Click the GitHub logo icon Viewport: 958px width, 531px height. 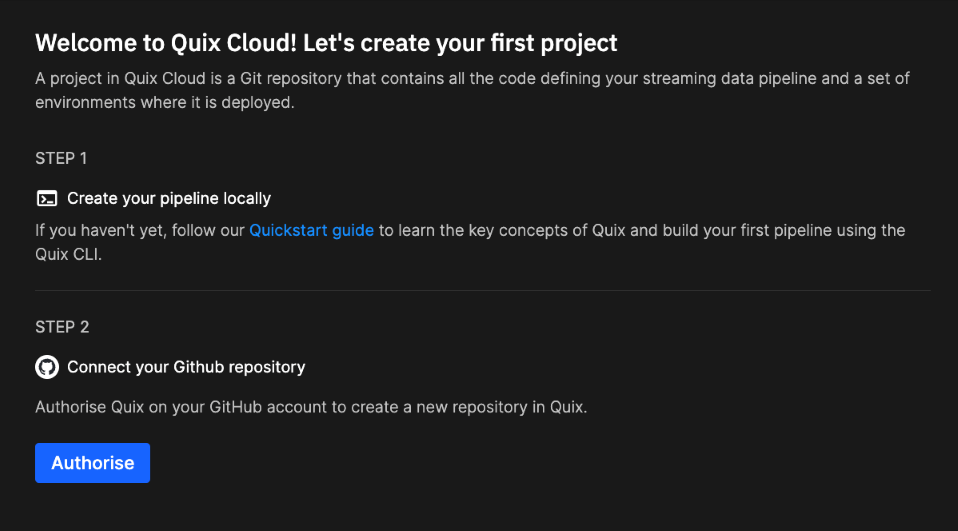[46, 367]
